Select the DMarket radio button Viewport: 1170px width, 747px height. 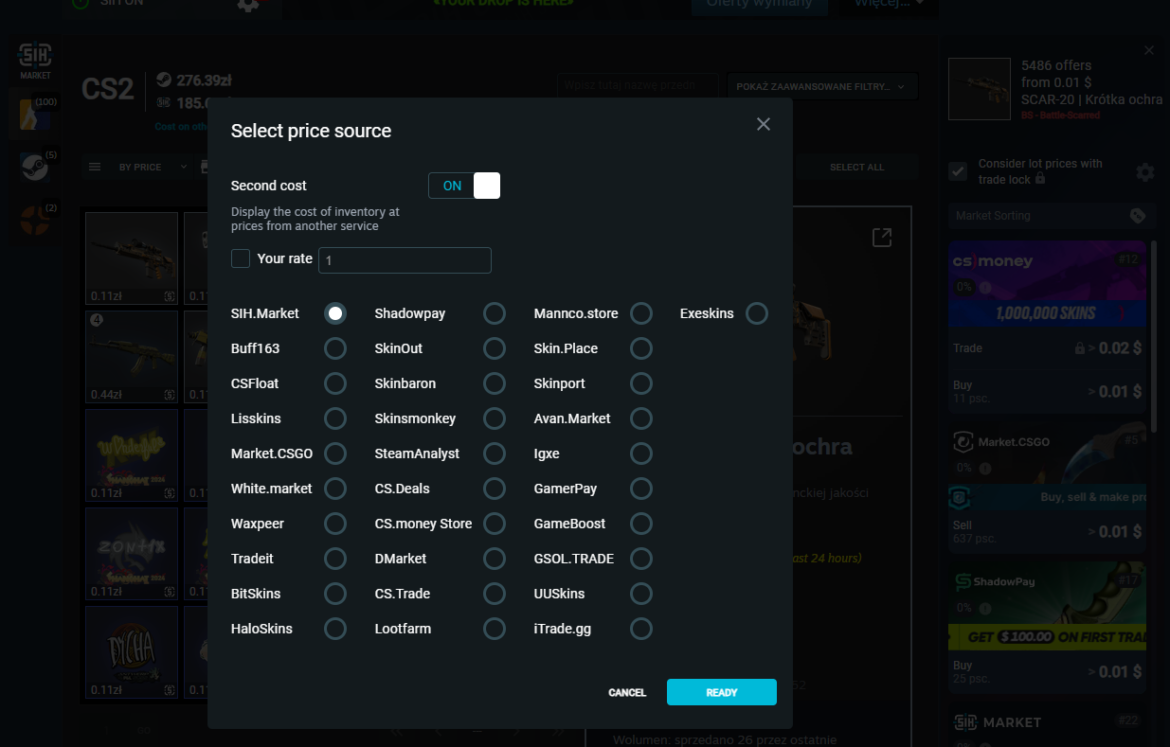coord(494,559)
